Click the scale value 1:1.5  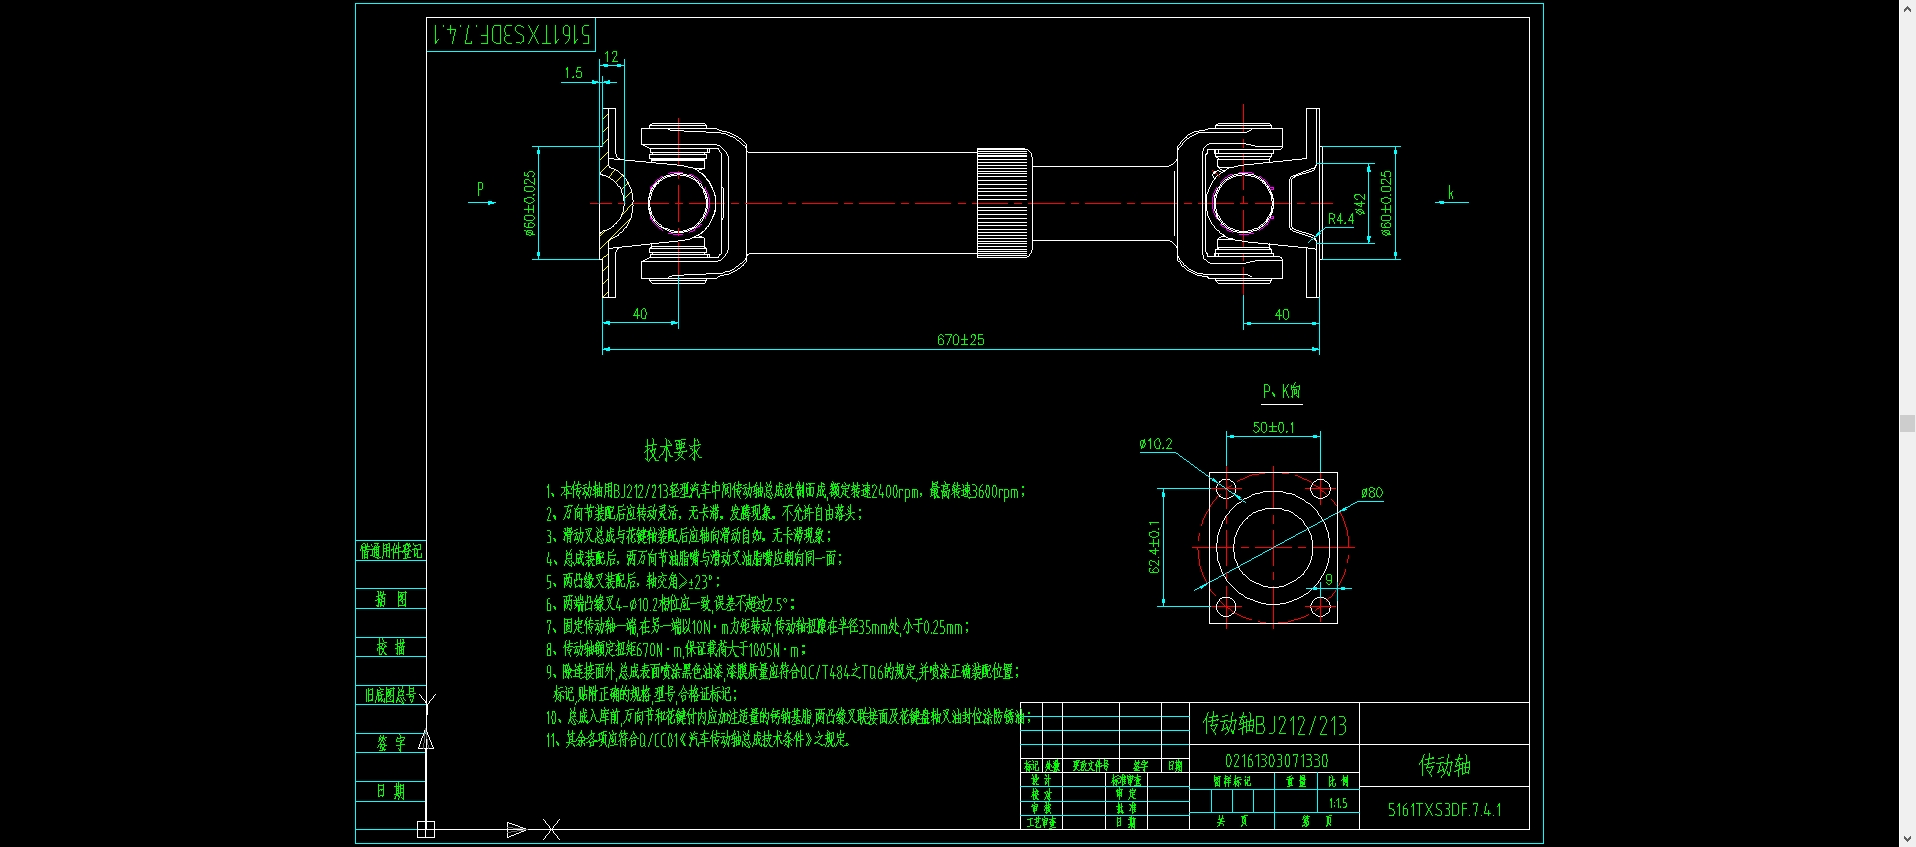tap(1338, 803)
